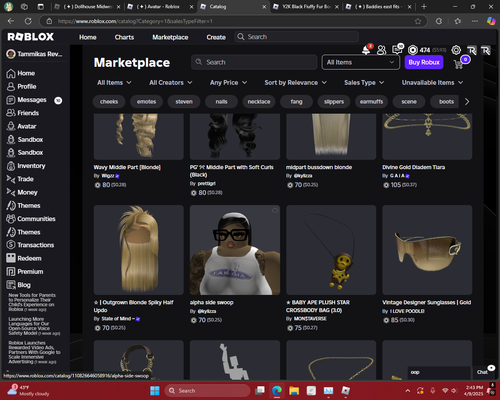Show hidden system tray icons
Viewport: 500px width, 400px height.
coord(407,391)
